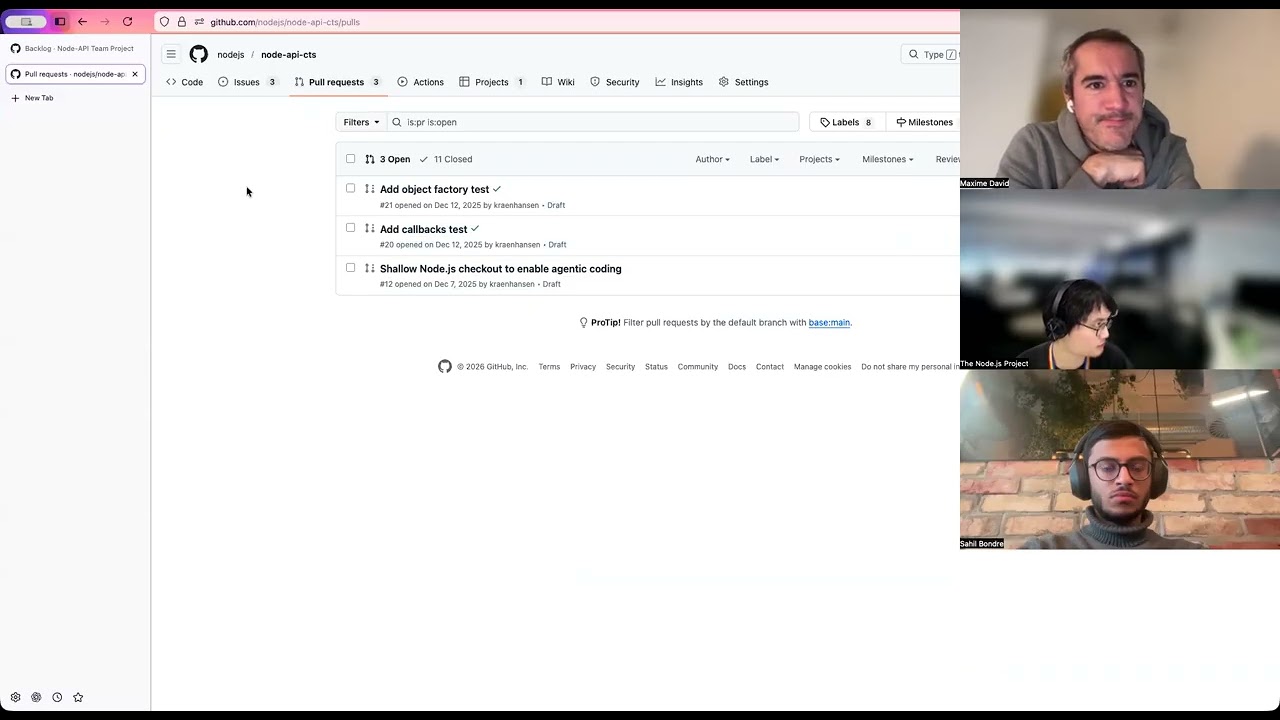This screenshot has width=1280, height=720.
Task: Click checks passed icon on Add object factory test
Action: [x=497, y=189]
